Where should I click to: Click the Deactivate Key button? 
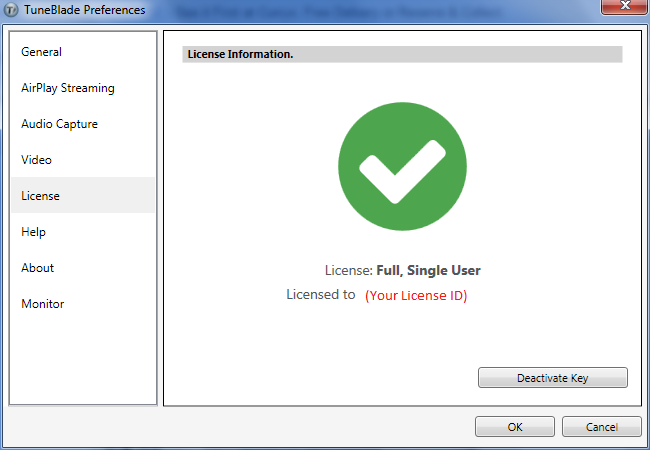point(553,377)
